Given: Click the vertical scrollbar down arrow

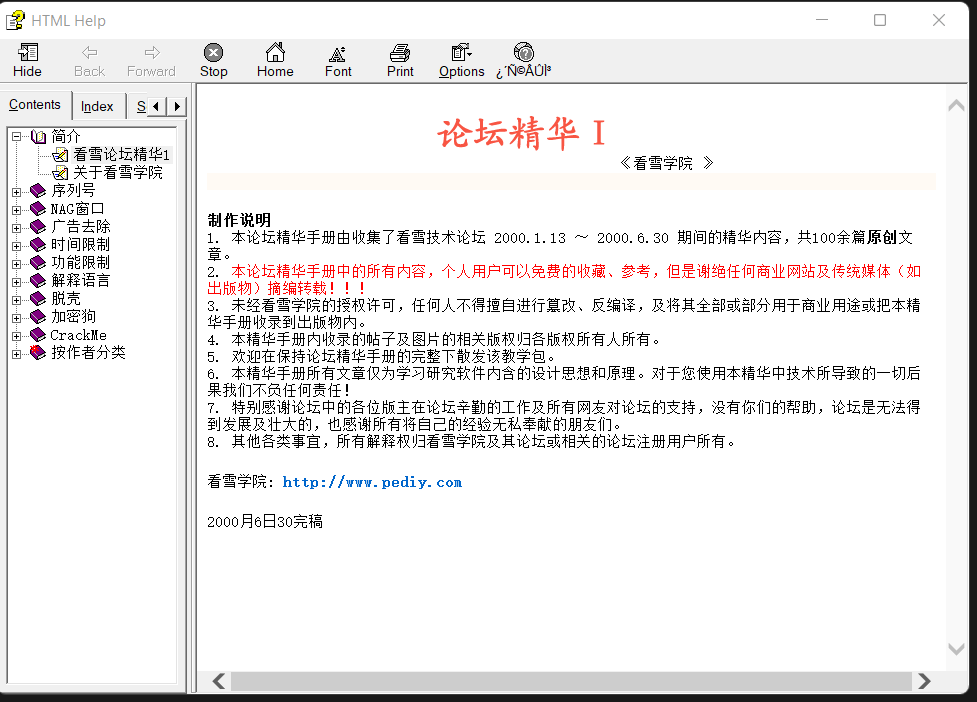Looking at the screenshot, I should coord(956,649).
